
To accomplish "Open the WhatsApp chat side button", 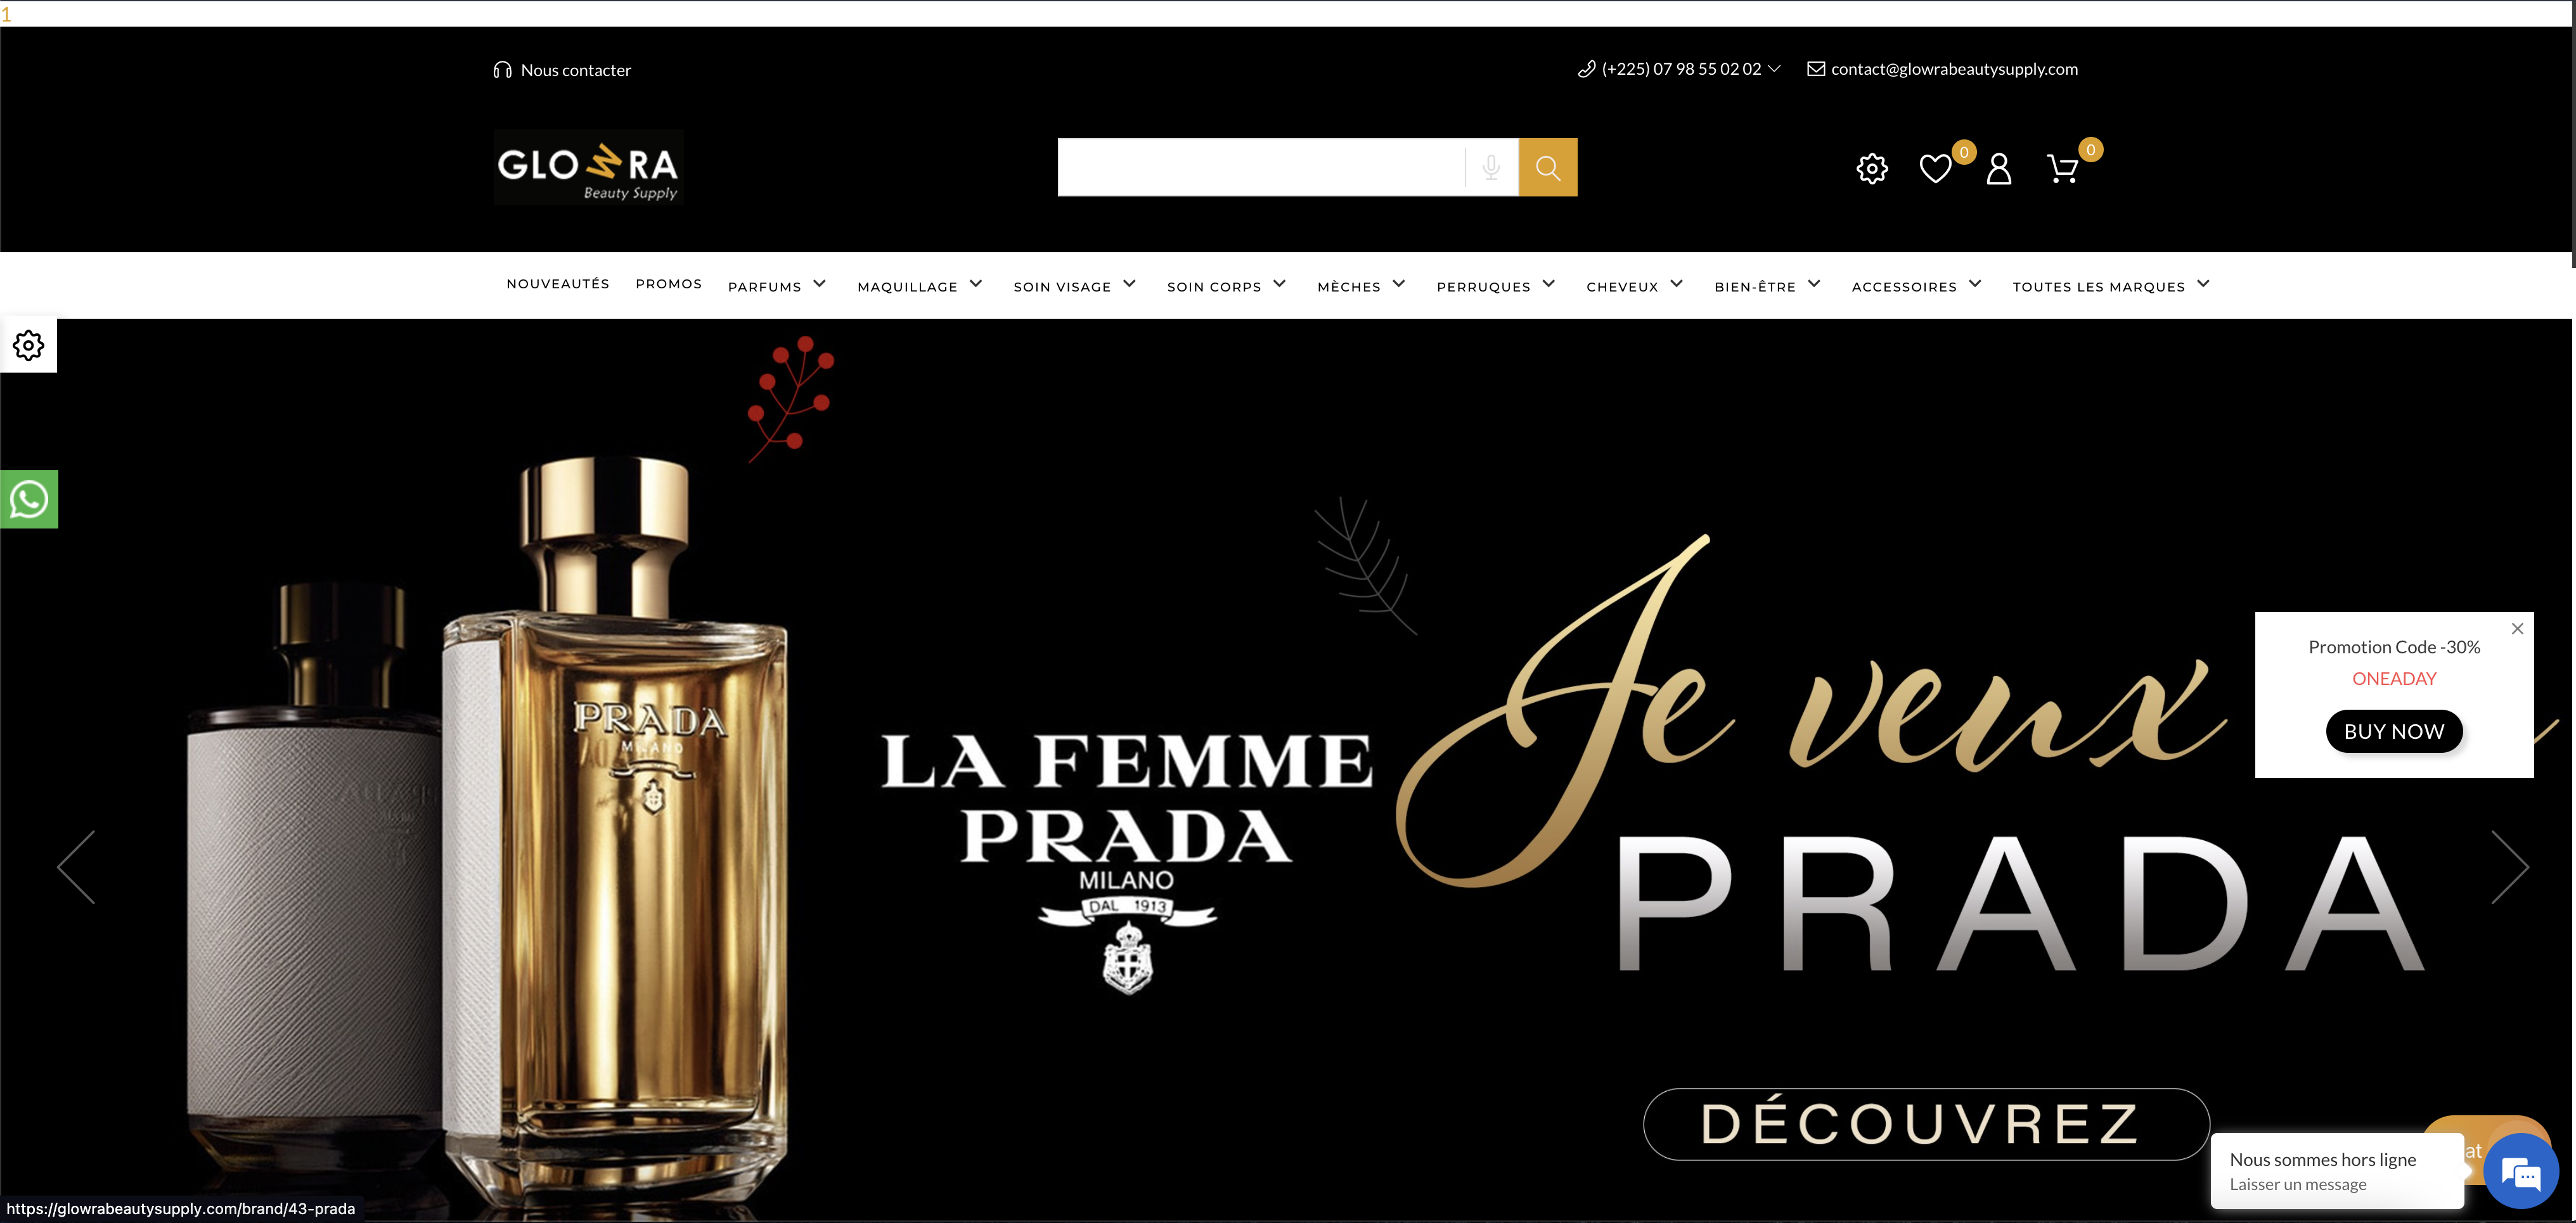I will 29,499.
